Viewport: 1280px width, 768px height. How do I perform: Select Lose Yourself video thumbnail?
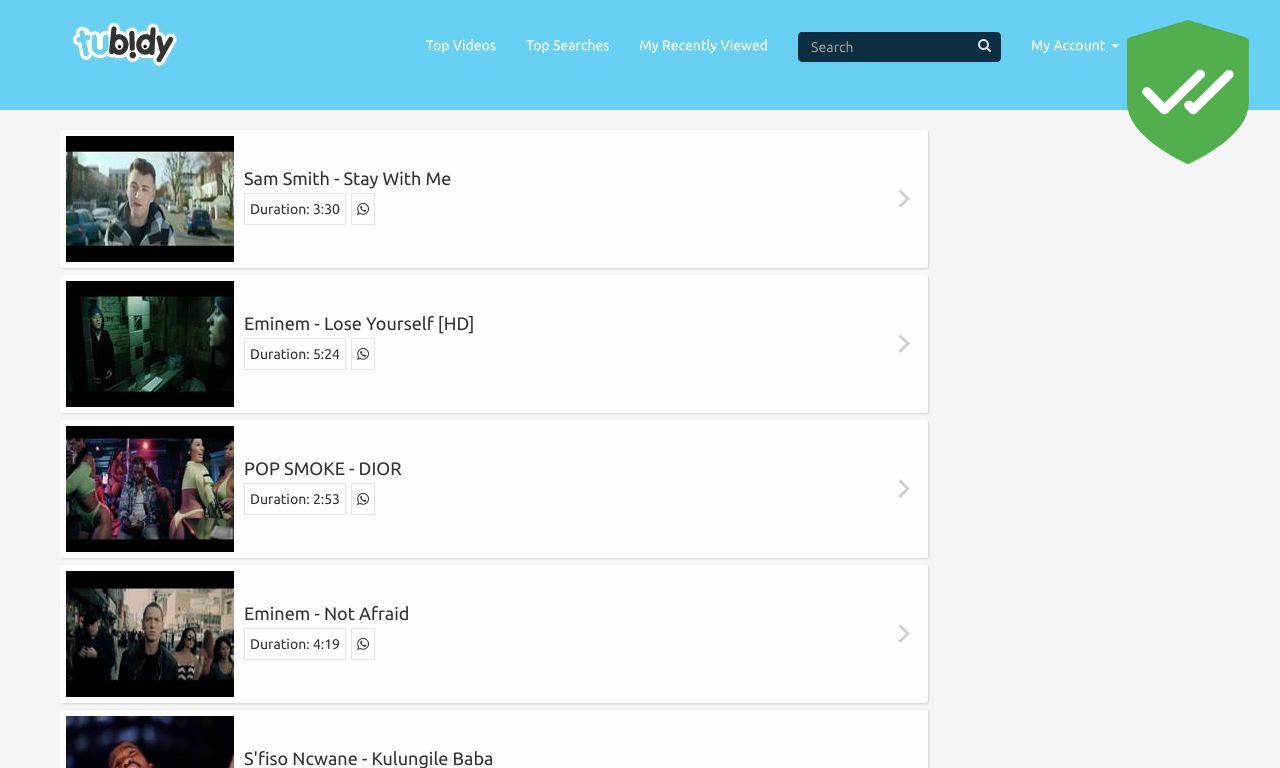click(x=150, y=344)
